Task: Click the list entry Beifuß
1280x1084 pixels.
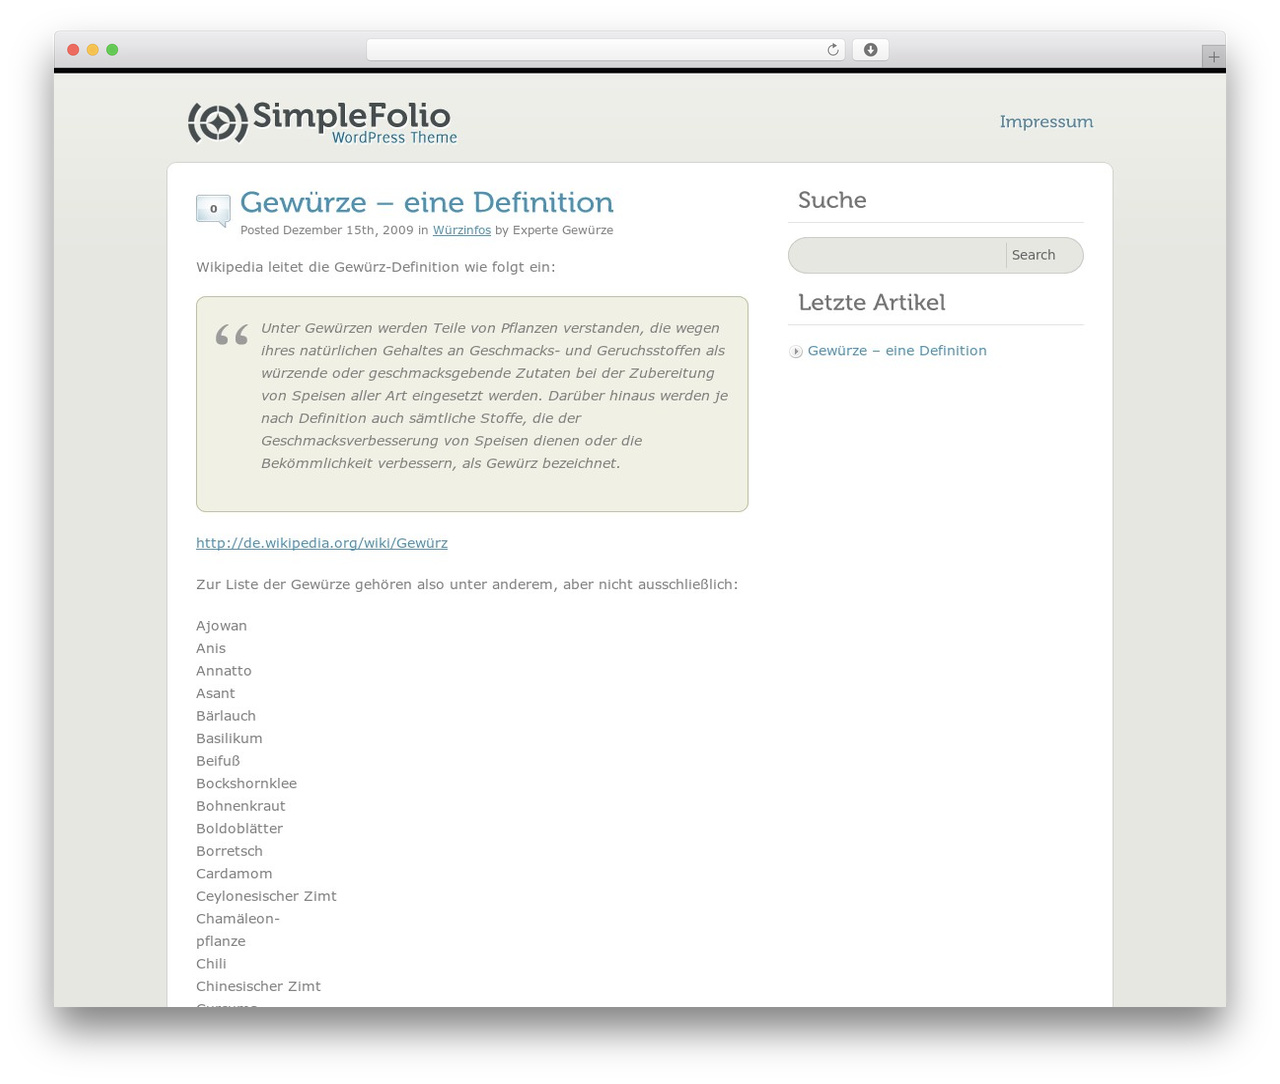Action: coord(218,761)
